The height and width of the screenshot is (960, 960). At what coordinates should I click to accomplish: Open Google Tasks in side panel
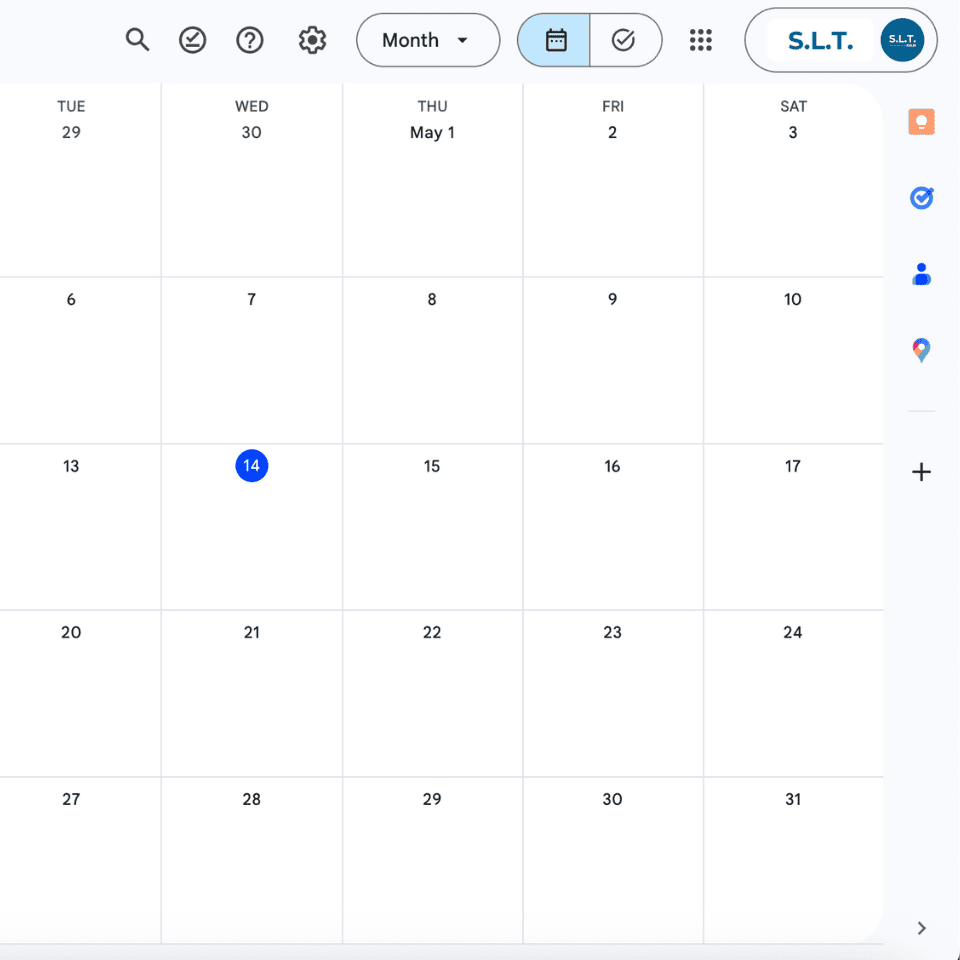point(921,198)
